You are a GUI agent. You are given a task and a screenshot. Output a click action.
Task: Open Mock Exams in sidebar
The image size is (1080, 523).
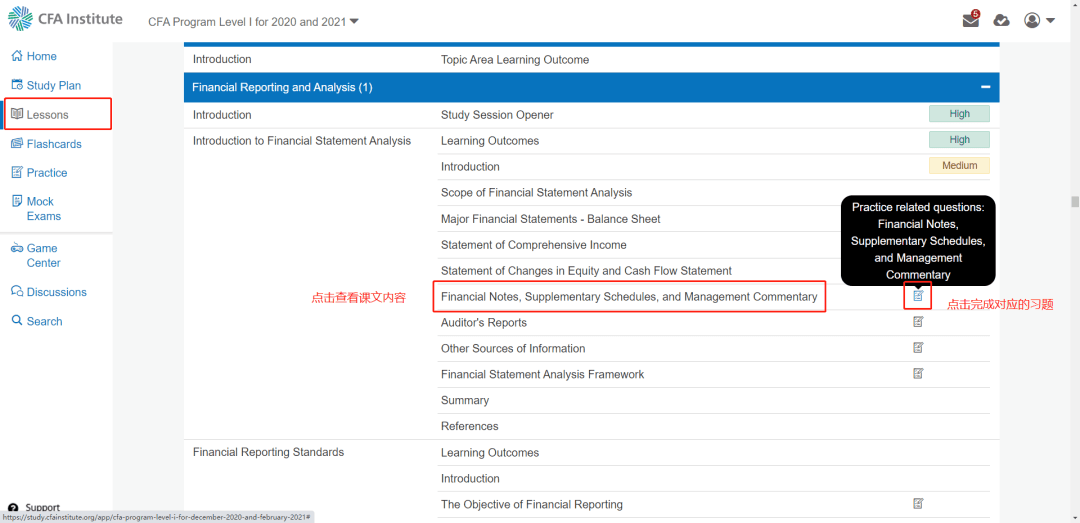[x=37, y=209]
